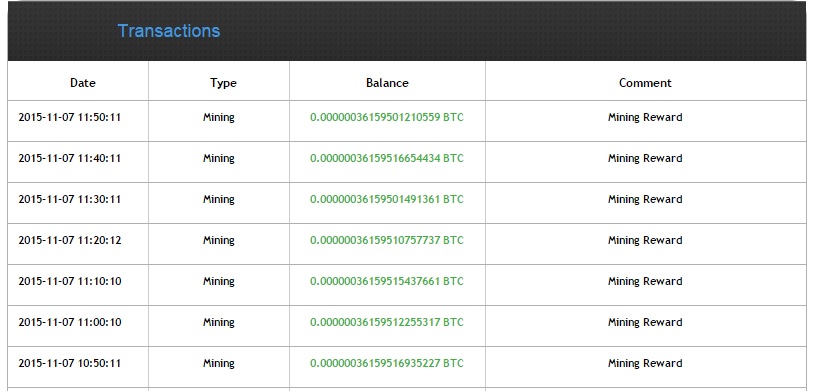This screenshot has width=820, height=391.
Task: Click balance 0.00000036159501210559 BTC
Action: point(387,117)
